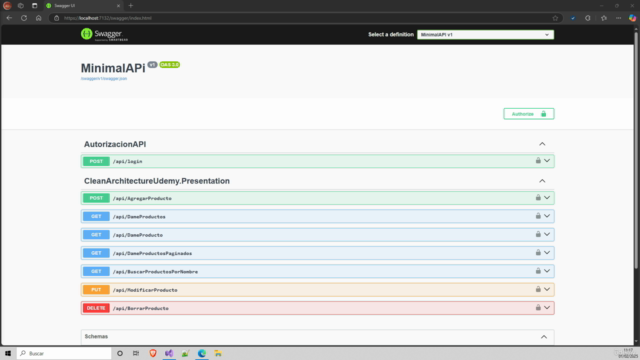Collapse the AutorizacionAPI section
Image resolution: width=640 pixels, height=360 pixels.
point(542,144)
